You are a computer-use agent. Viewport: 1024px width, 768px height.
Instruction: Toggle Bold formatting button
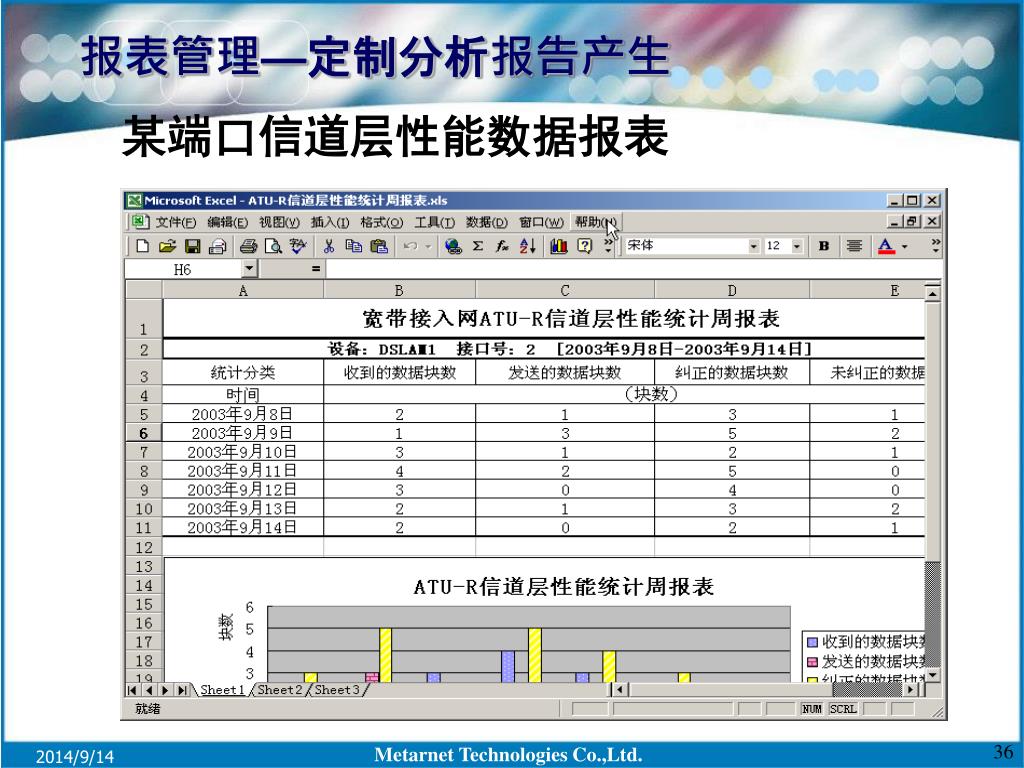pos(824,246)
